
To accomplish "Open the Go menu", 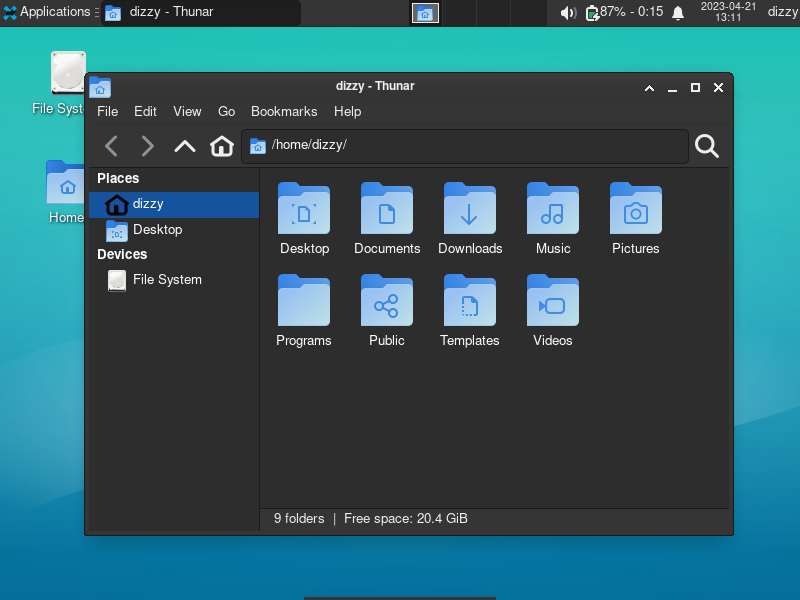I will tap(227, 112).
